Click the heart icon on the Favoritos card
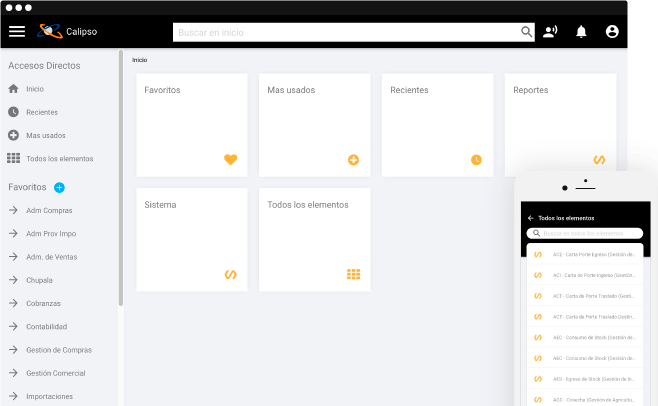The width and height of the screenshot is (658, 406). click(230, 160)
